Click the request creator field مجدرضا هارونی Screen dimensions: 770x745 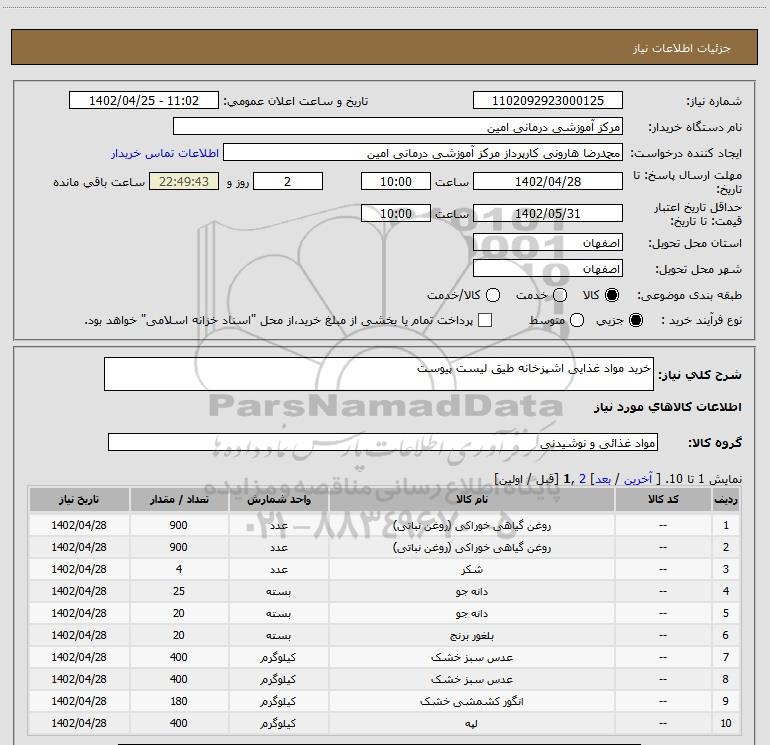423,153
